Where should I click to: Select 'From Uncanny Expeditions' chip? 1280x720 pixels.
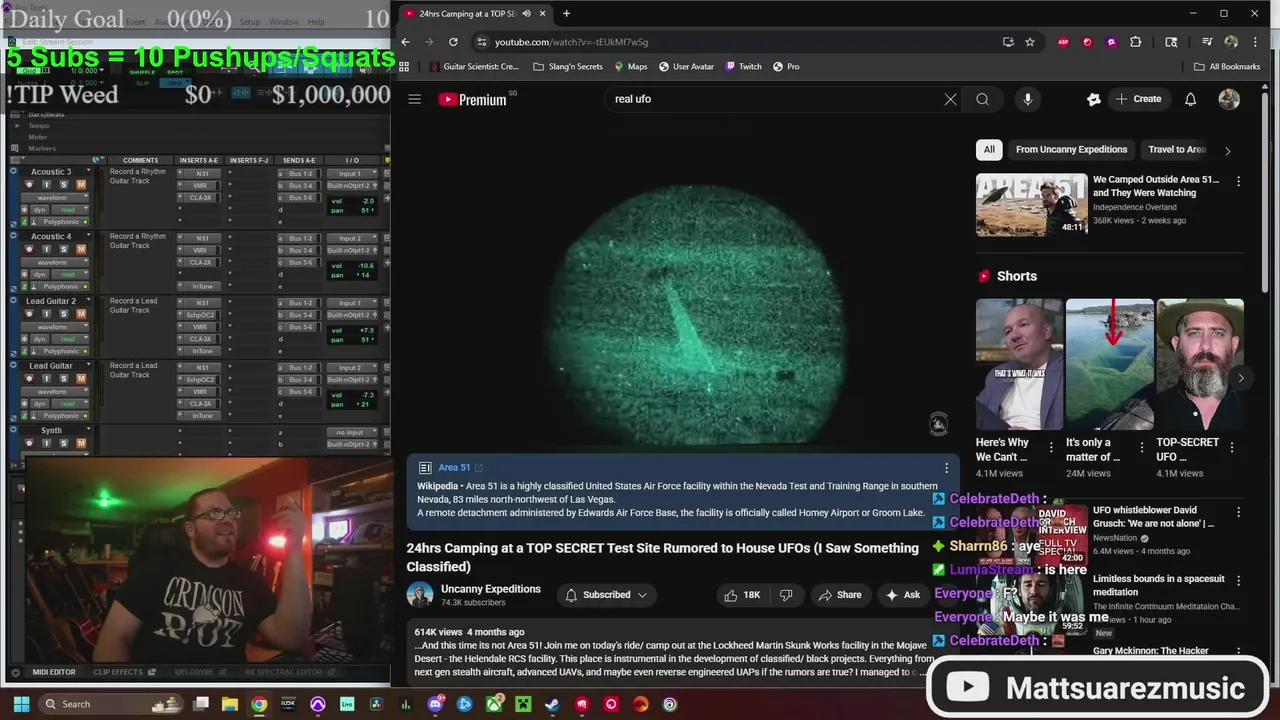tap(1071, 150)
